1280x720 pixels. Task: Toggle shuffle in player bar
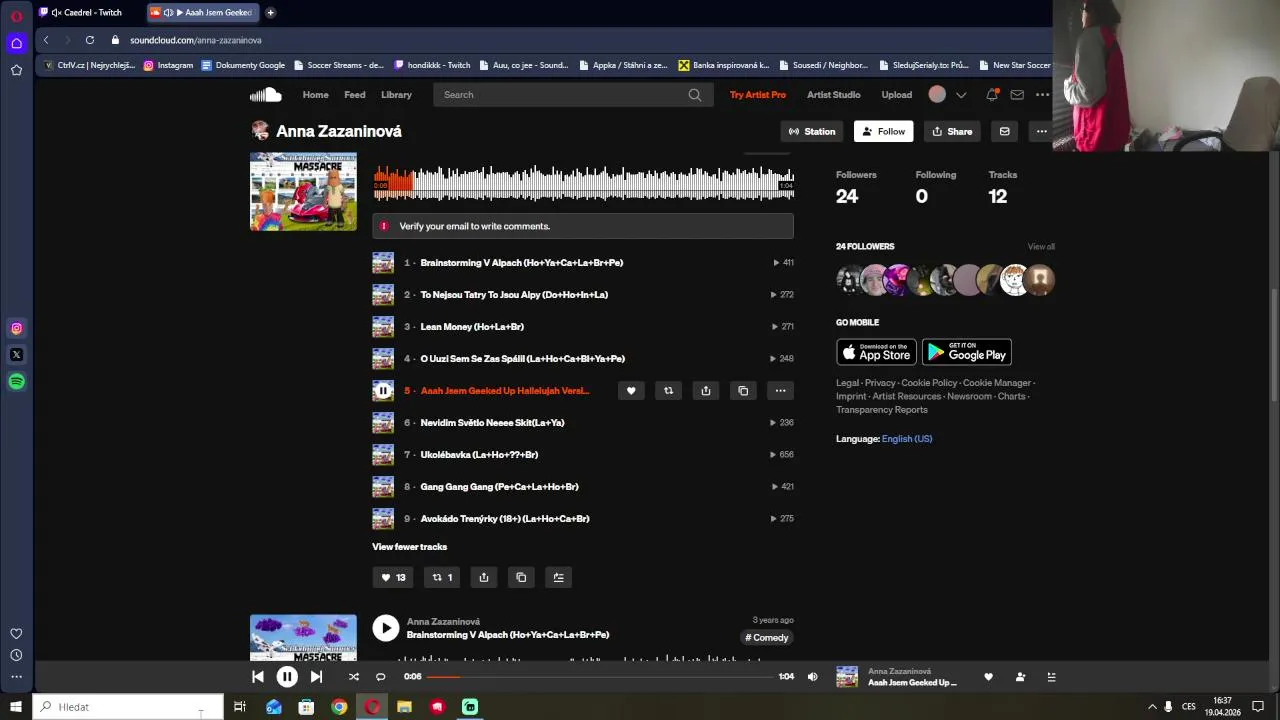pos(353,677)
